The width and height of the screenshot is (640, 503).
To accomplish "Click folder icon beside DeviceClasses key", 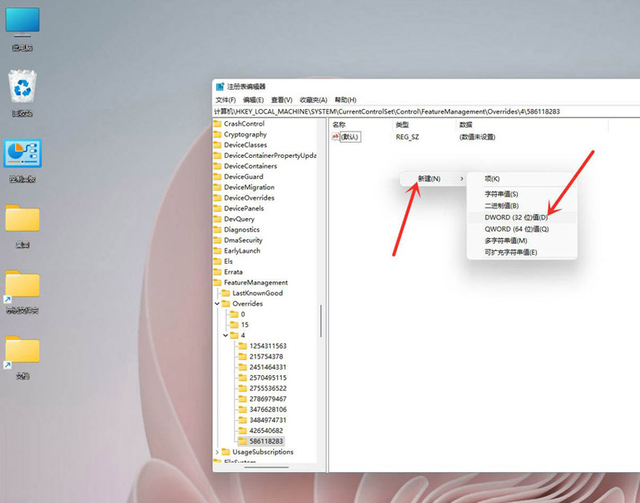I will pos(218,145).
